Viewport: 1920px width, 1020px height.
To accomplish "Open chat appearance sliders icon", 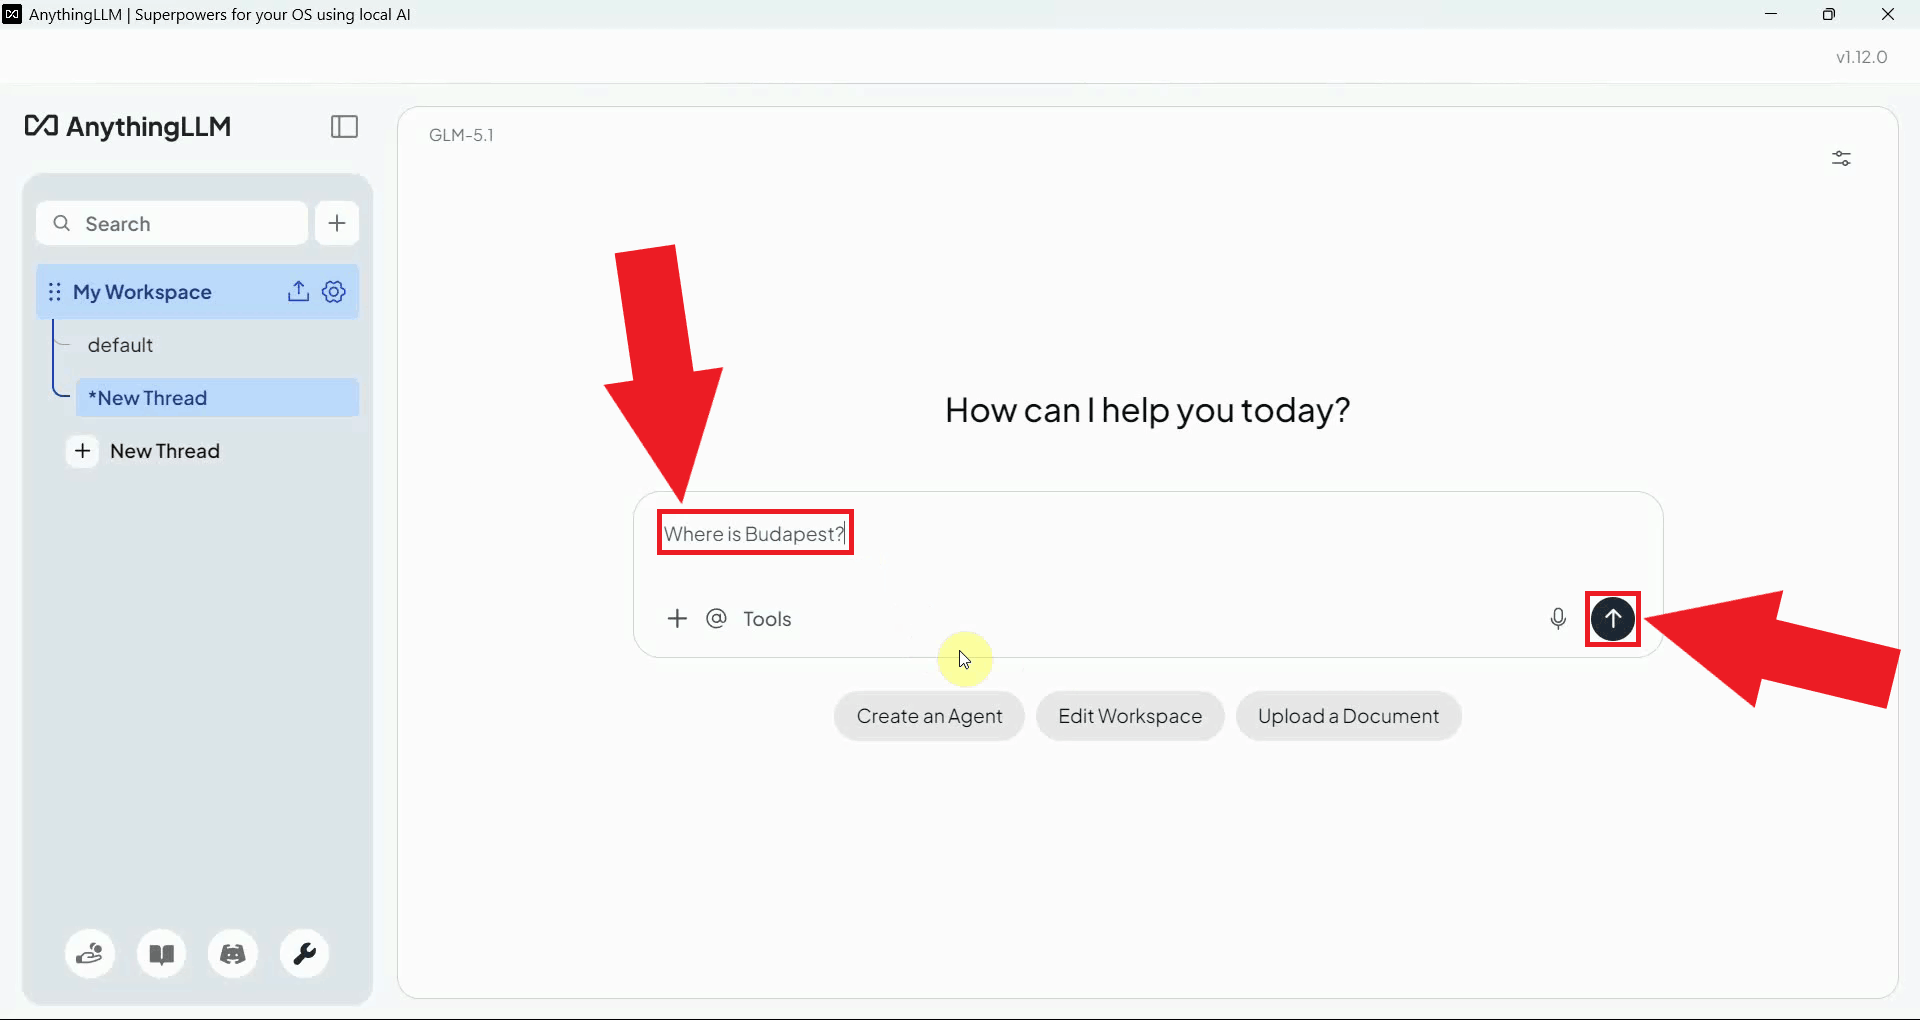I will click(x=1840, y=159).
